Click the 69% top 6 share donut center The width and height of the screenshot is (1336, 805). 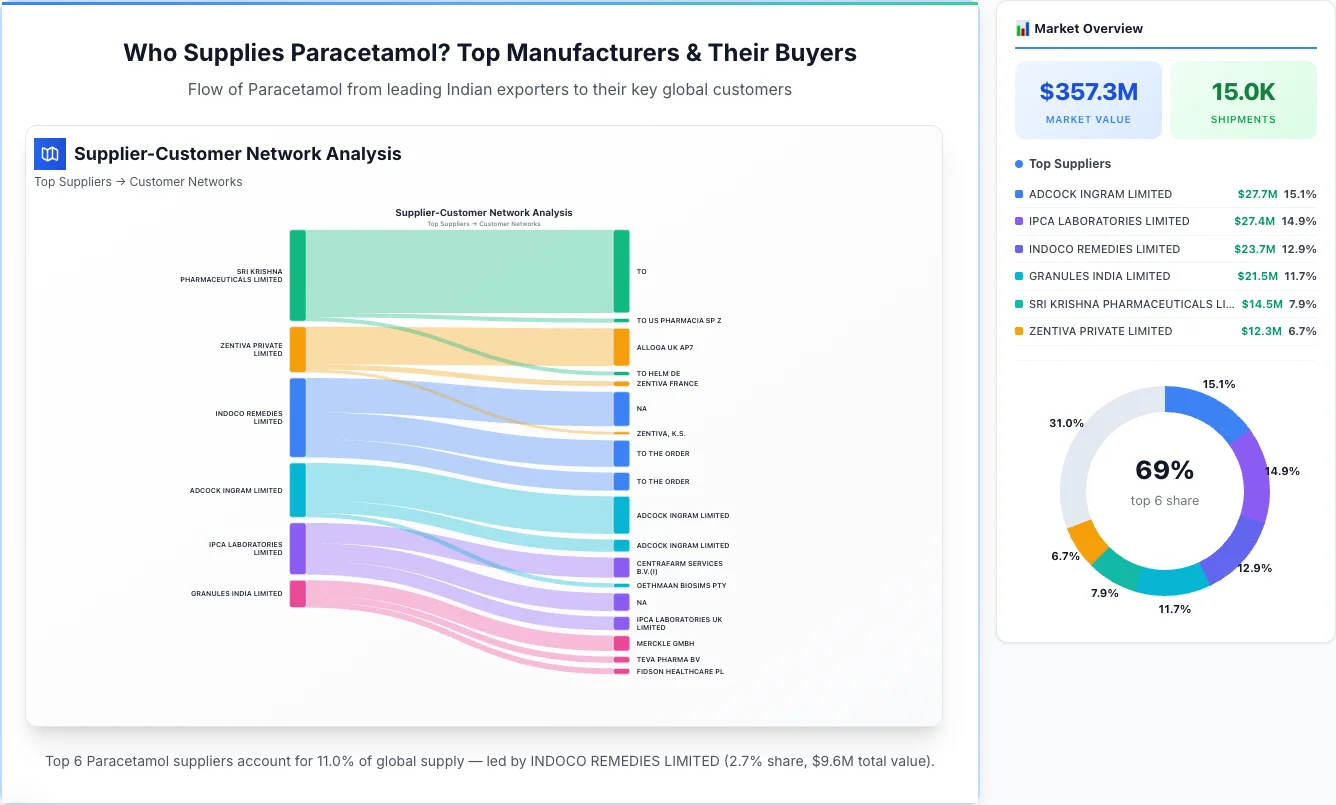(x=1165, y=485)
